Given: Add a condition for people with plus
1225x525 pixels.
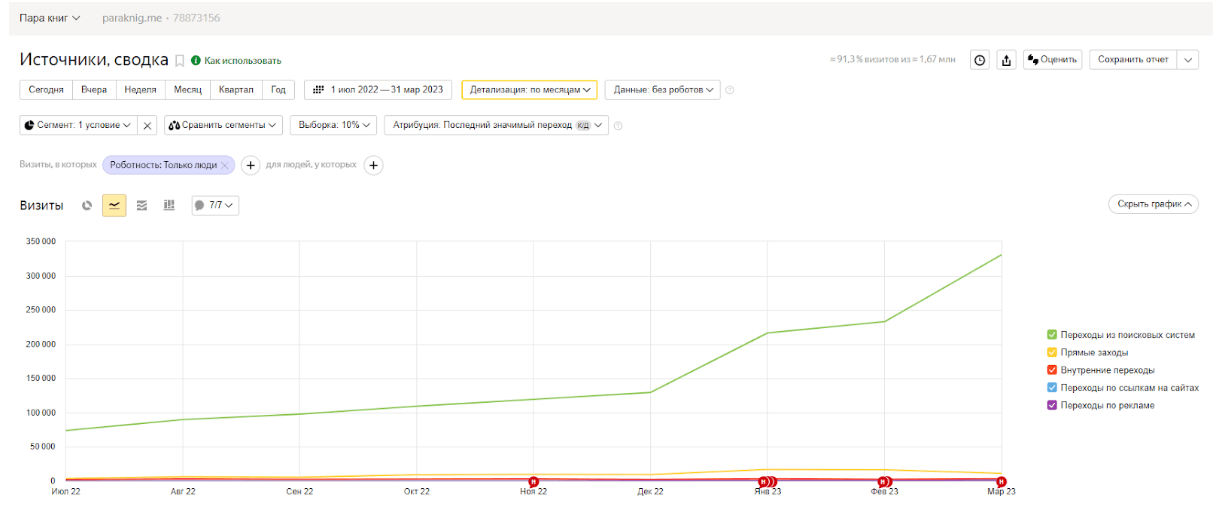Looking at the screenshot, I should (373, 165).
